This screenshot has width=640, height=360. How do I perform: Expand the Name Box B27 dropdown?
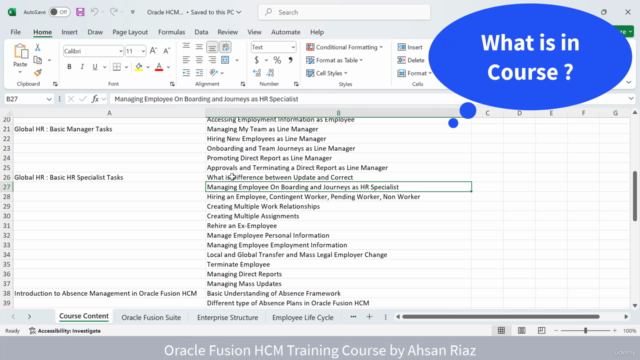point(49,99)
